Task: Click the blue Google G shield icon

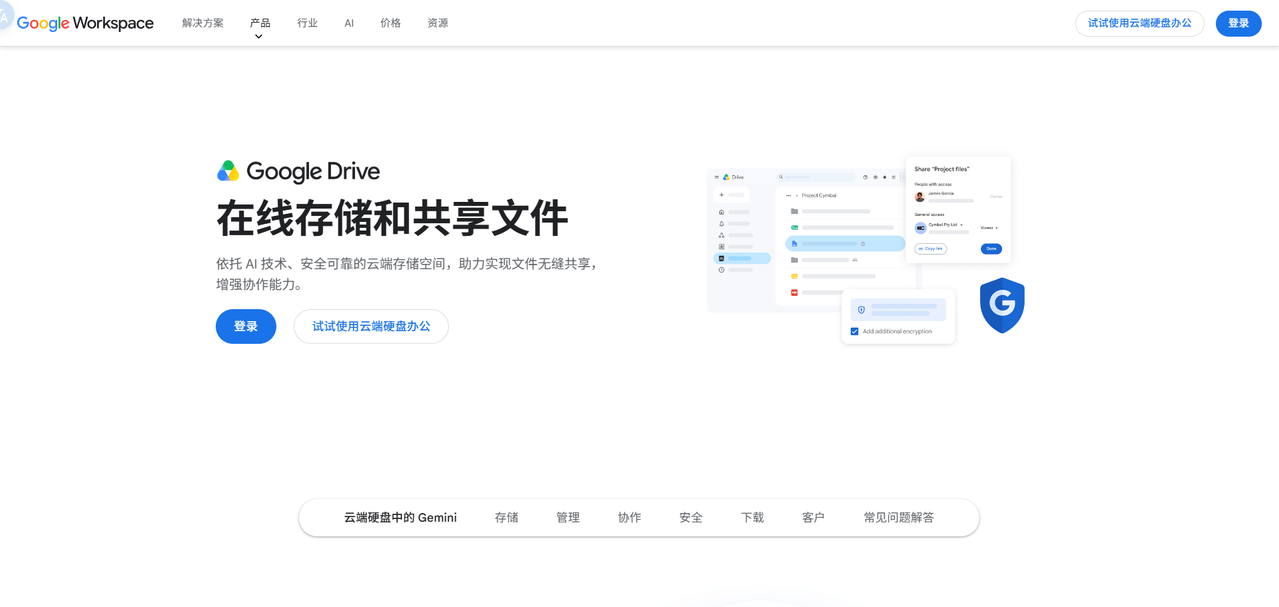Action: (x=1002, y=305)
